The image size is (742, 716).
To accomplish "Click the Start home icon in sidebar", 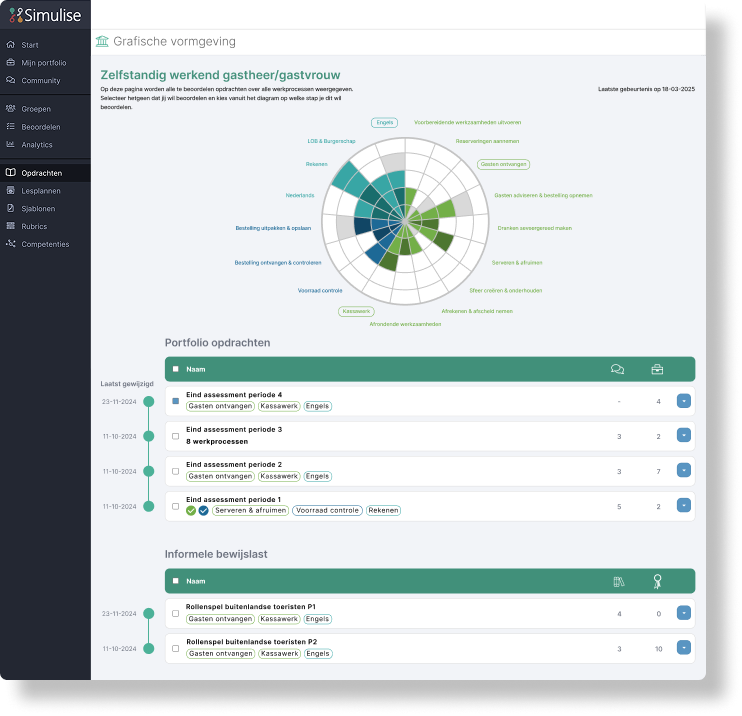I will coord(11,45).
